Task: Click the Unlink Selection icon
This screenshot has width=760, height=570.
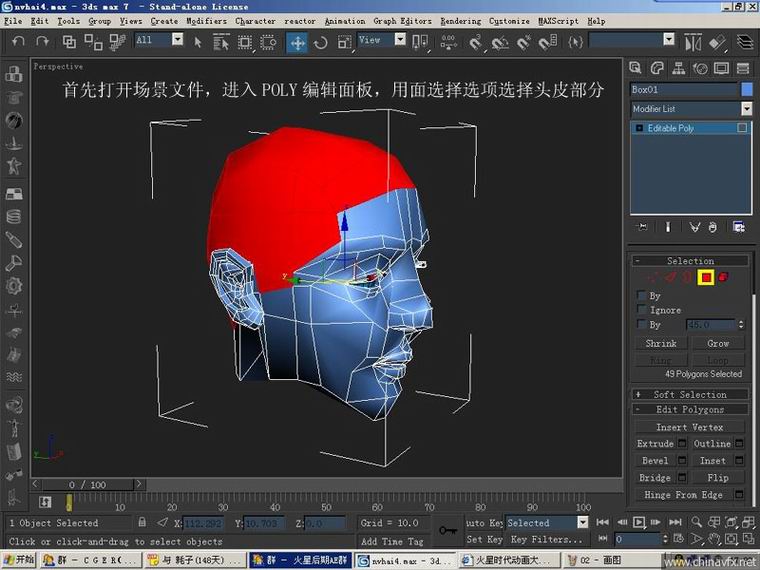Action: coord(93,42)
